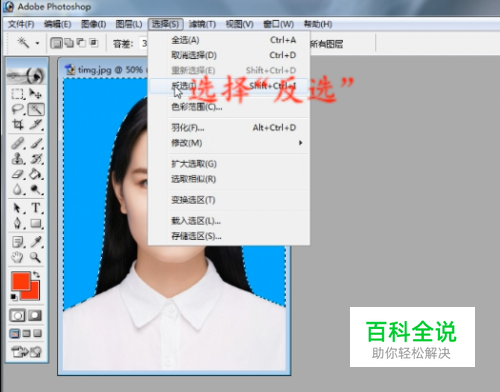Select the Eyedropper tool
The height and width of the screenshot is (392, 500).
pyautogui.click(x=36, y=242)
